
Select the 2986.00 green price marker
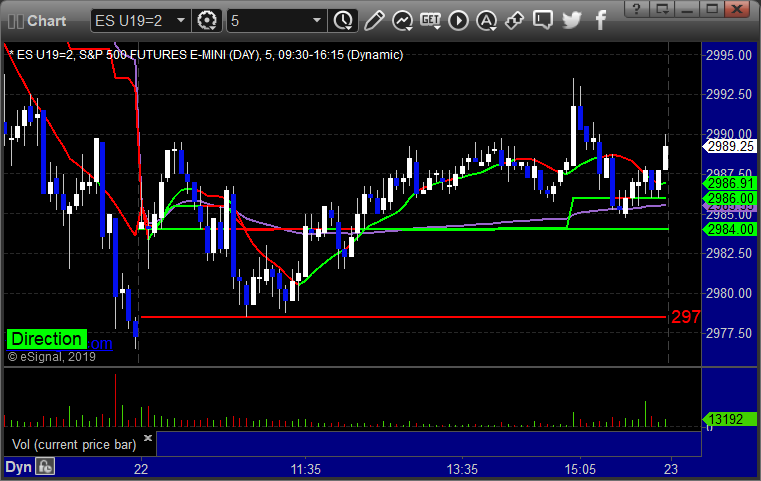729,199
